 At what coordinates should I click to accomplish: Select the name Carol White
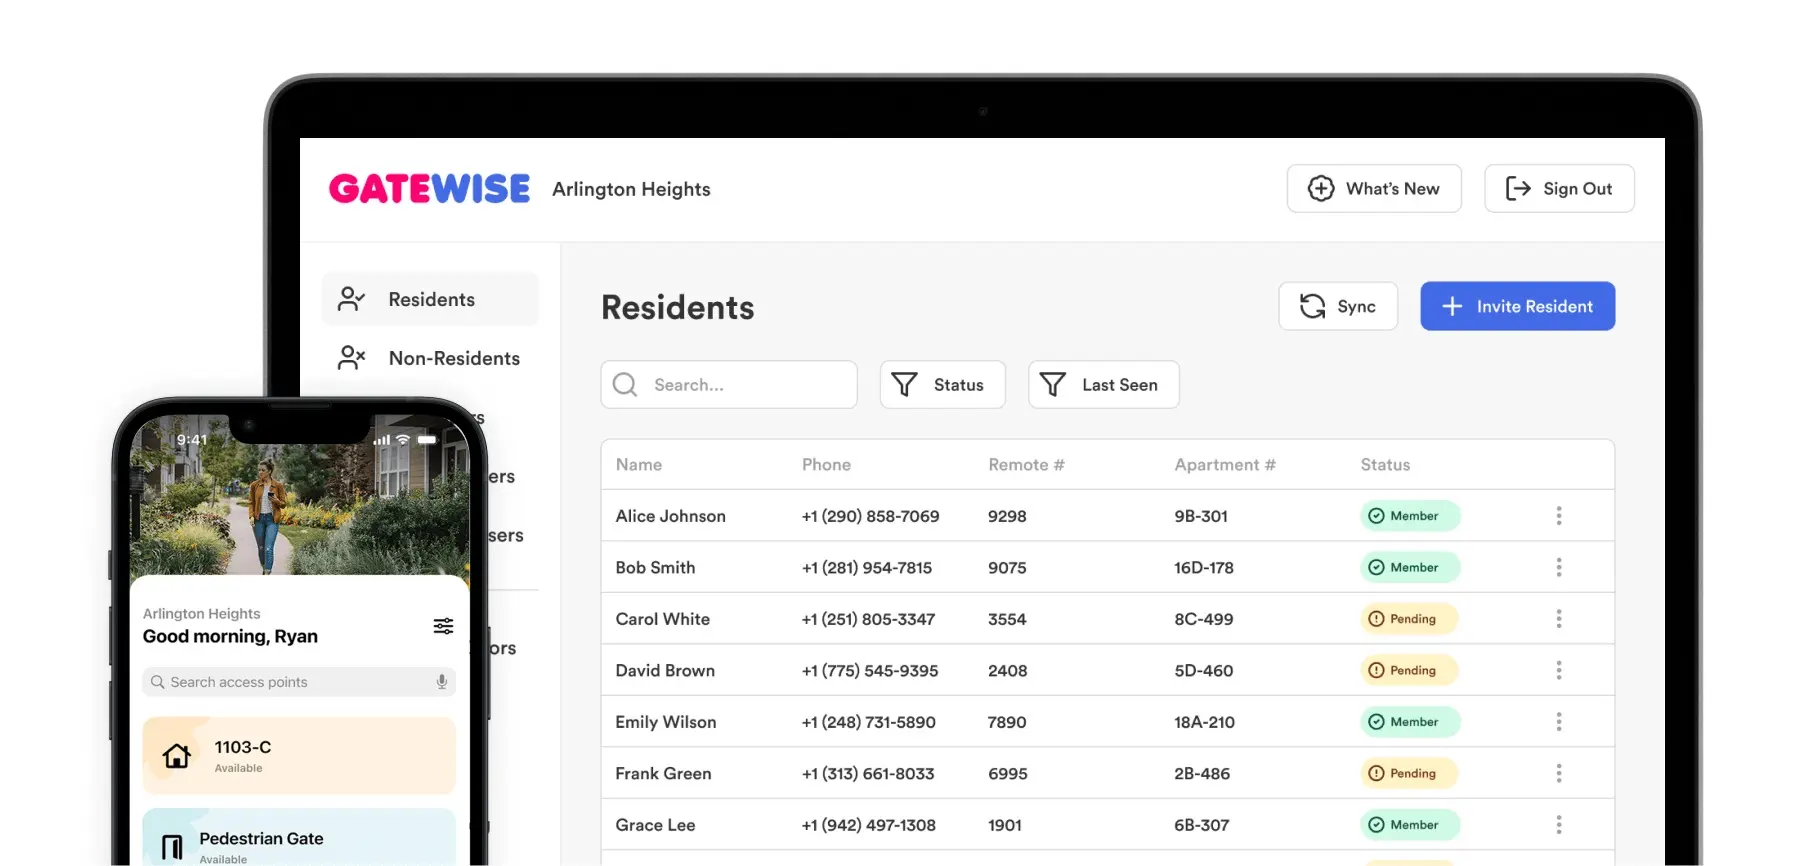point(663,619)
